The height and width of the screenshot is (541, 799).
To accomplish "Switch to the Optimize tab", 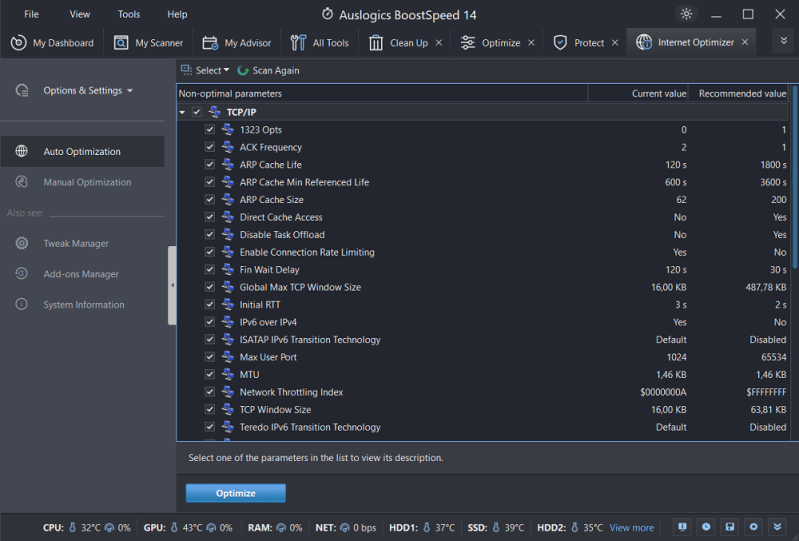I will (490, 43).
